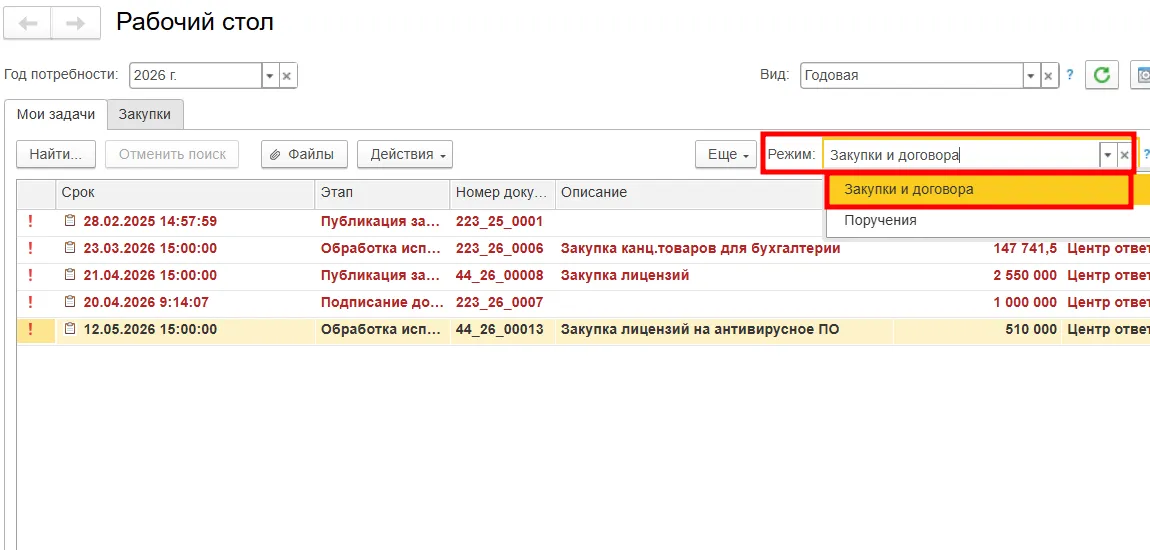Image resolution: width=1150 pixels, height=550 pixels.
Task: Open the Вид dropdown arrow
Action: (1031, 76)
